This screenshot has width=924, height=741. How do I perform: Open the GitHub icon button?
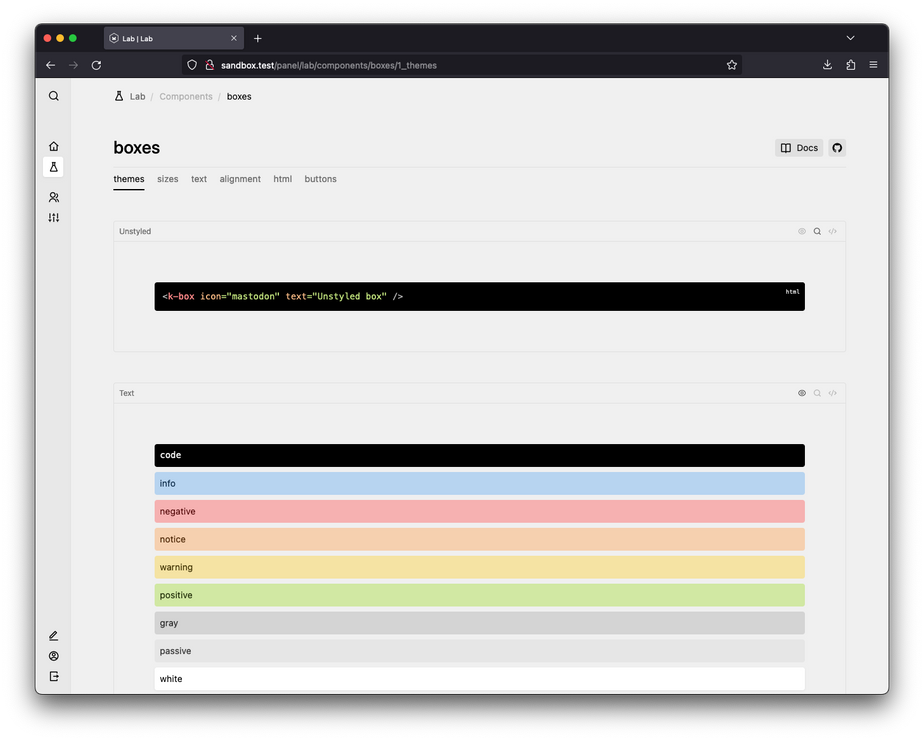(837, 148)
